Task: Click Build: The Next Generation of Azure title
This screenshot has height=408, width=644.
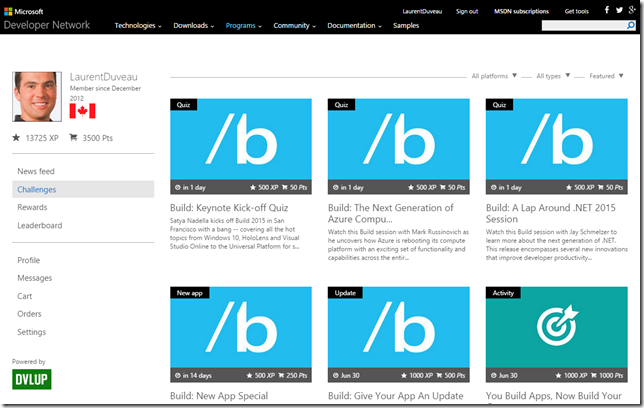Action: click(391, 213)
